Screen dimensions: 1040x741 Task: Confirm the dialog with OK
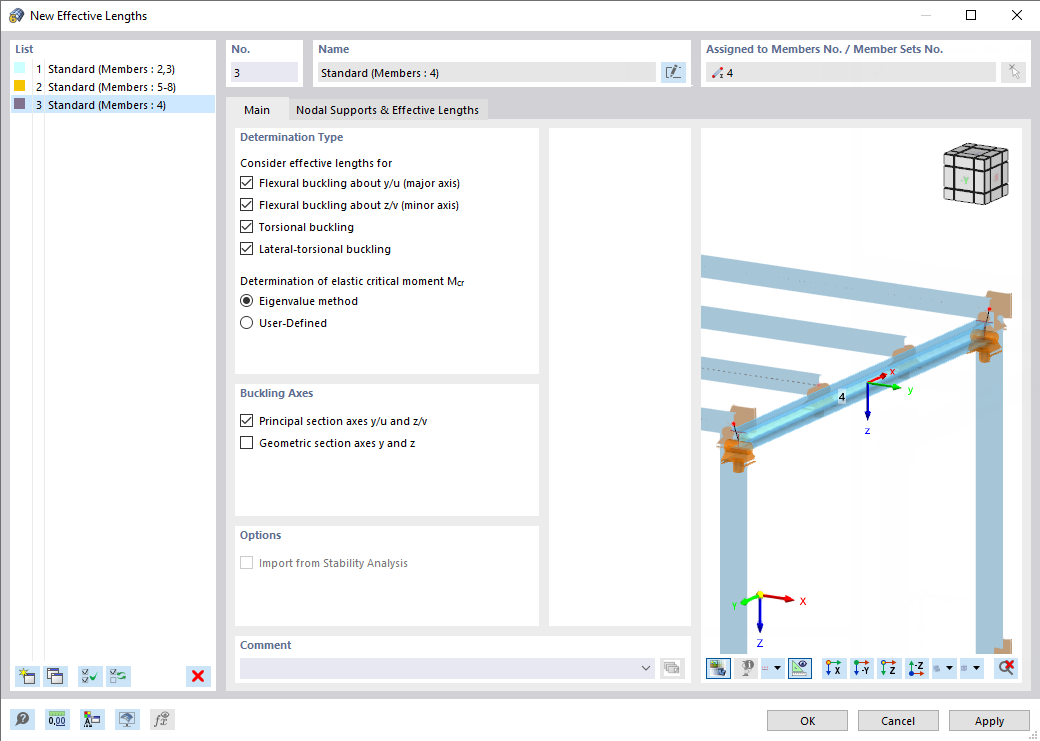[806, 720]
